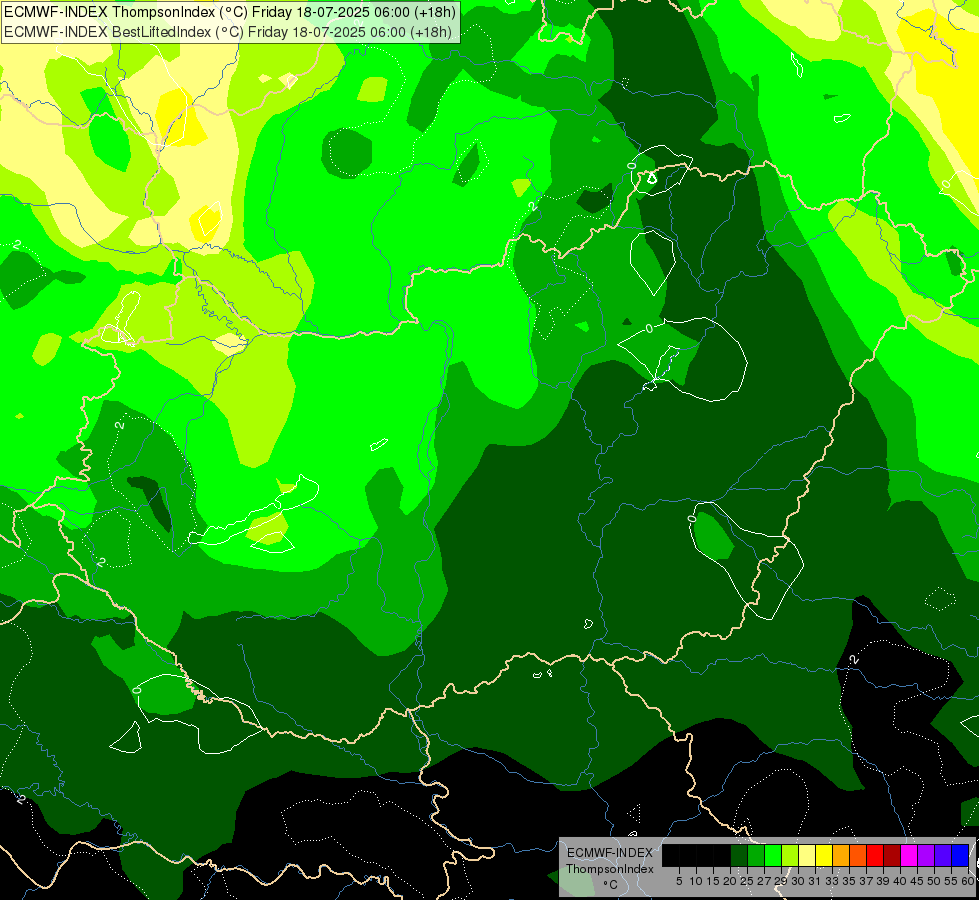Viewport: 979px width, 900px height.
Task: Click the legend tick value 50
Action: coord(934,881)
